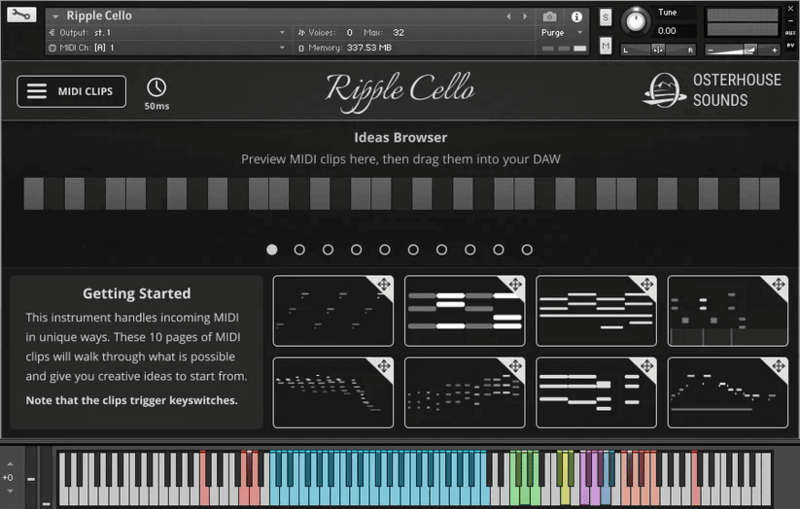Click the keyboard octave down arrow
The image size is (800, 509).
click(10, 491)
